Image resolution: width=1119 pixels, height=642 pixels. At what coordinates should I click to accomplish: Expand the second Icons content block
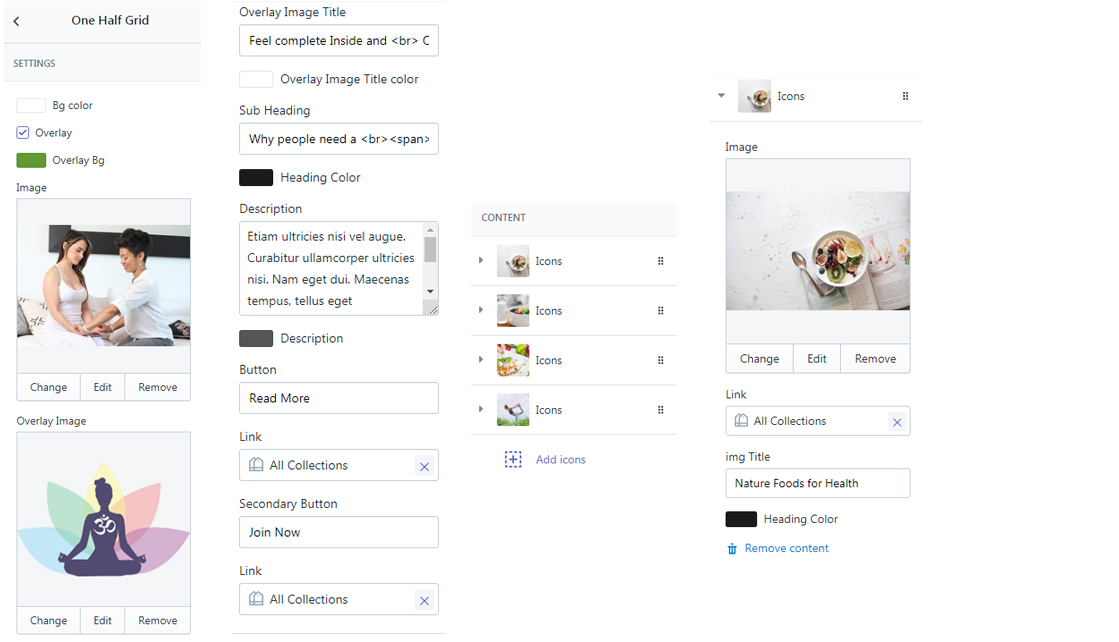pyautogui.click(x=481, y=310)
